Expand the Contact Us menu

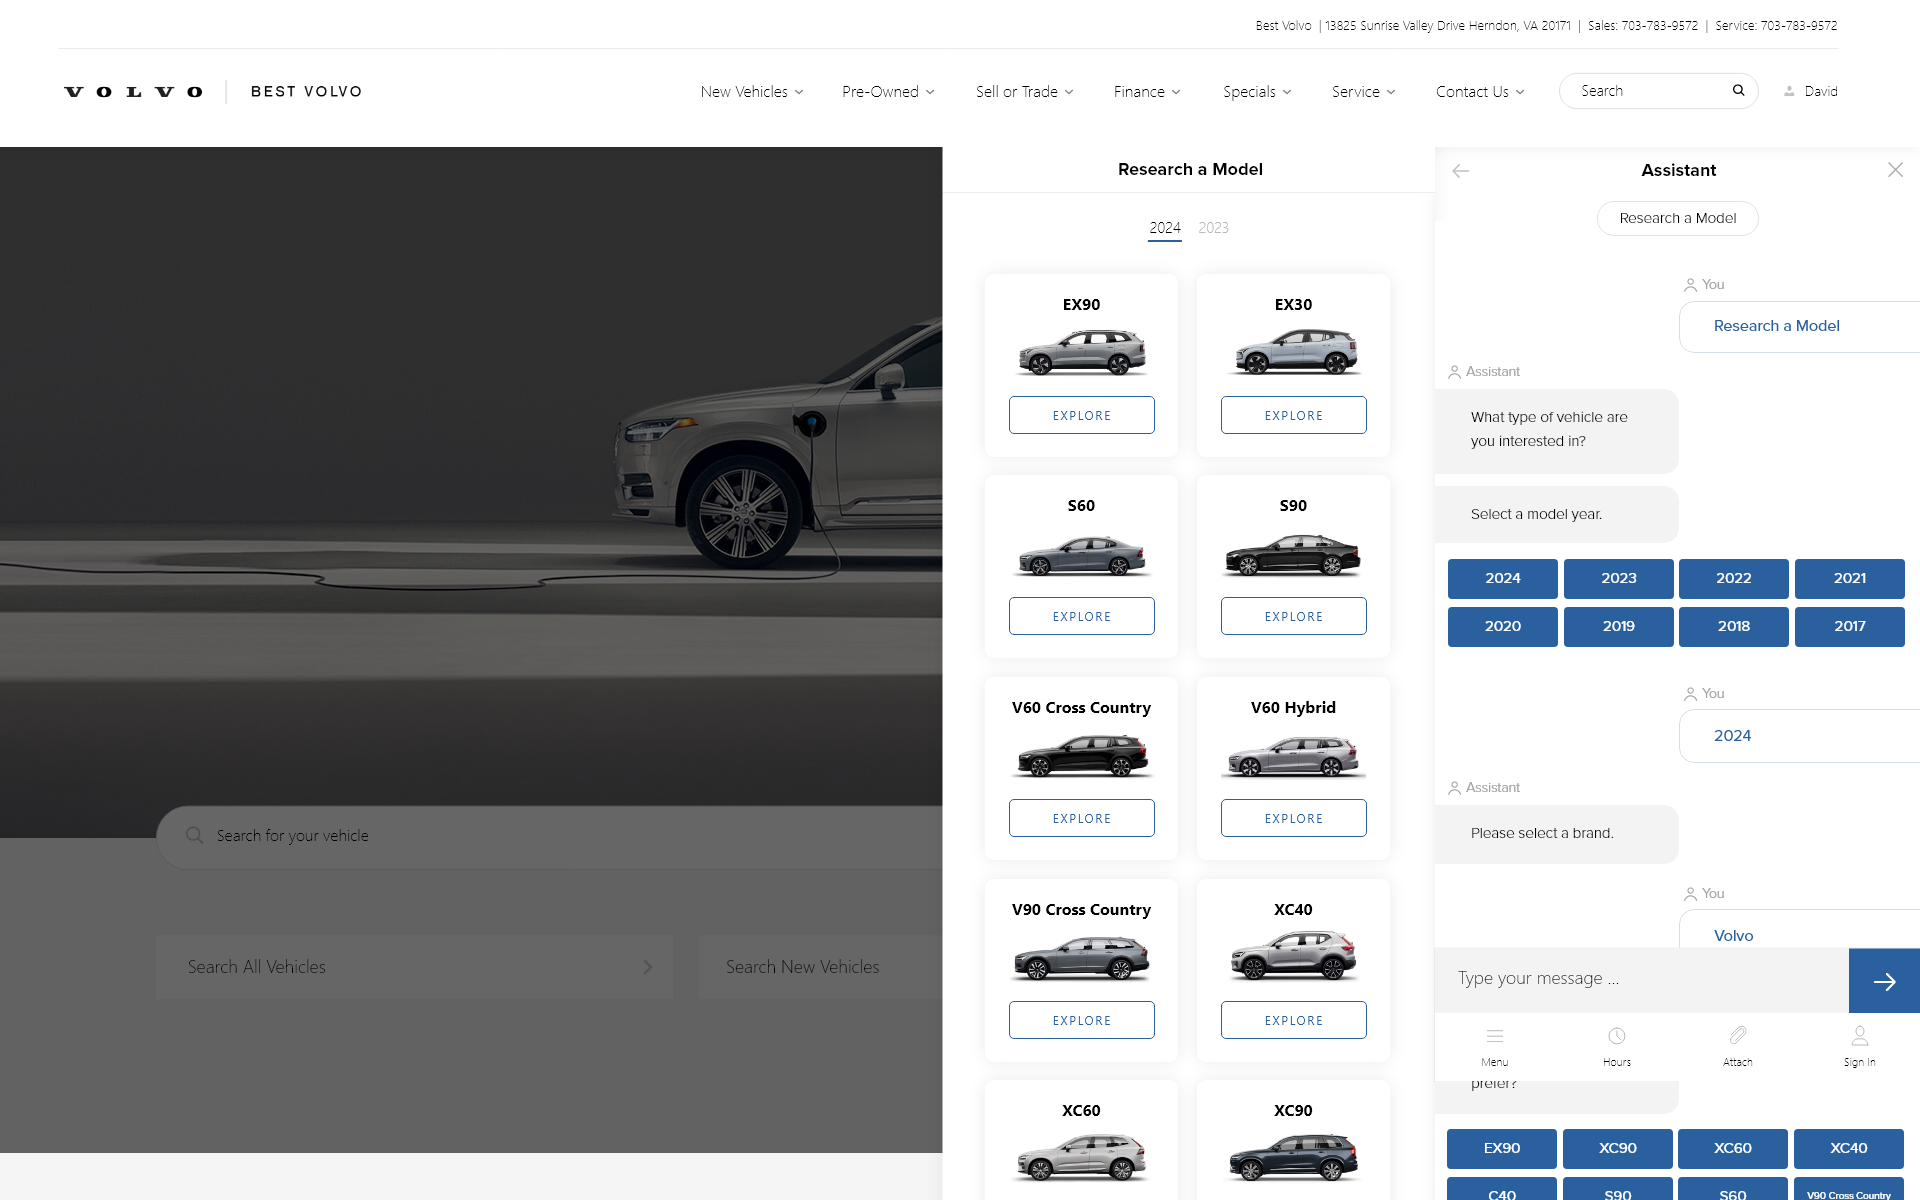point(1480,92)
